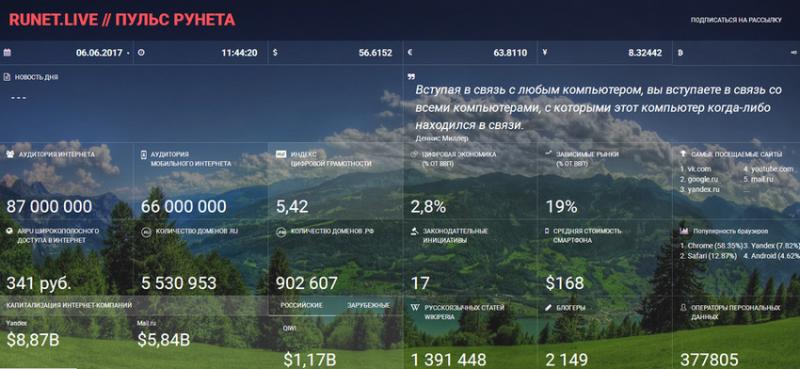Viewport: 800px width, 369px height.
Task: Click the Safari (12.87%) browser entry
Action: 708,256
